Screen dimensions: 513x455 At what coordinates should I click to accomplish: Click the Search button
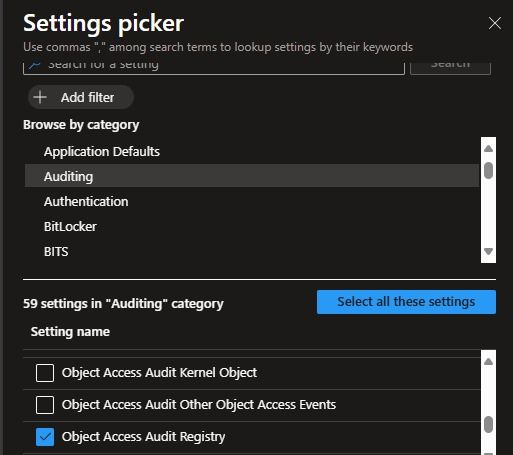click(450, 67)
